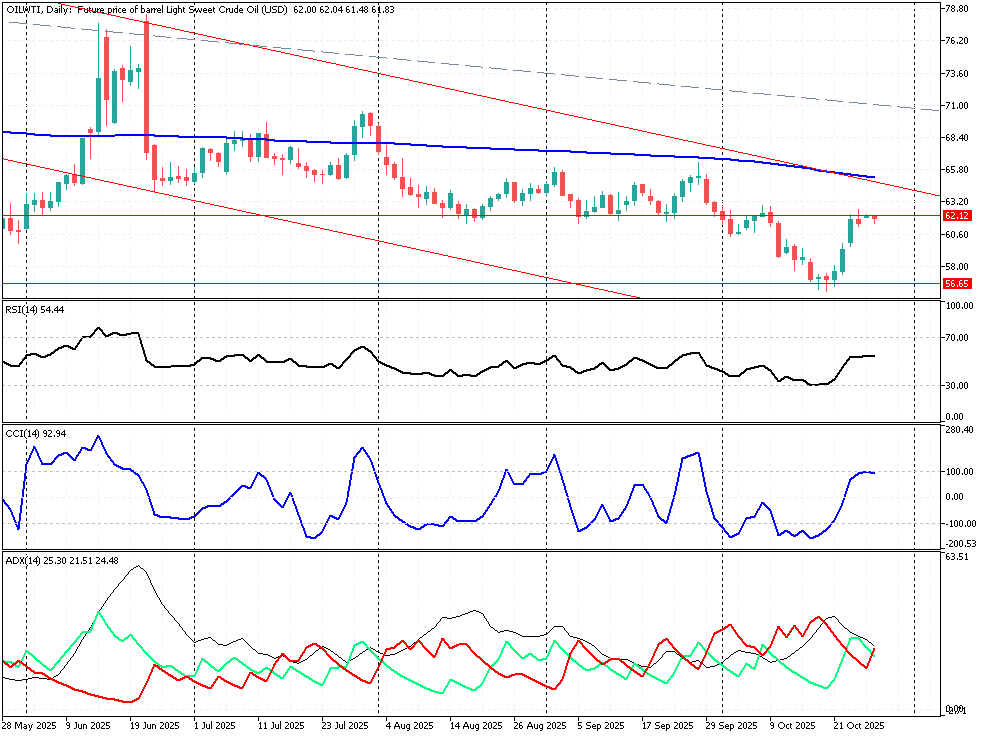Click the -200.53 value on CCI scale
The image size is (983, 737).
[x=958, y=540]
